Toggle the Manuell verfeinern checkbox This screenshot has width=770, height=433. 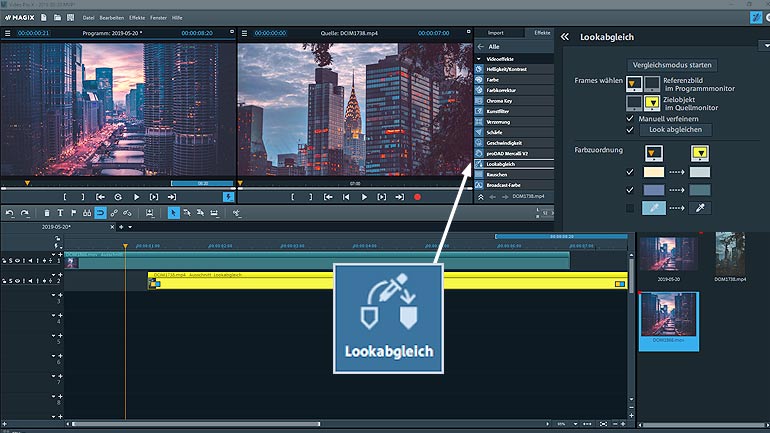coord(630,118)
